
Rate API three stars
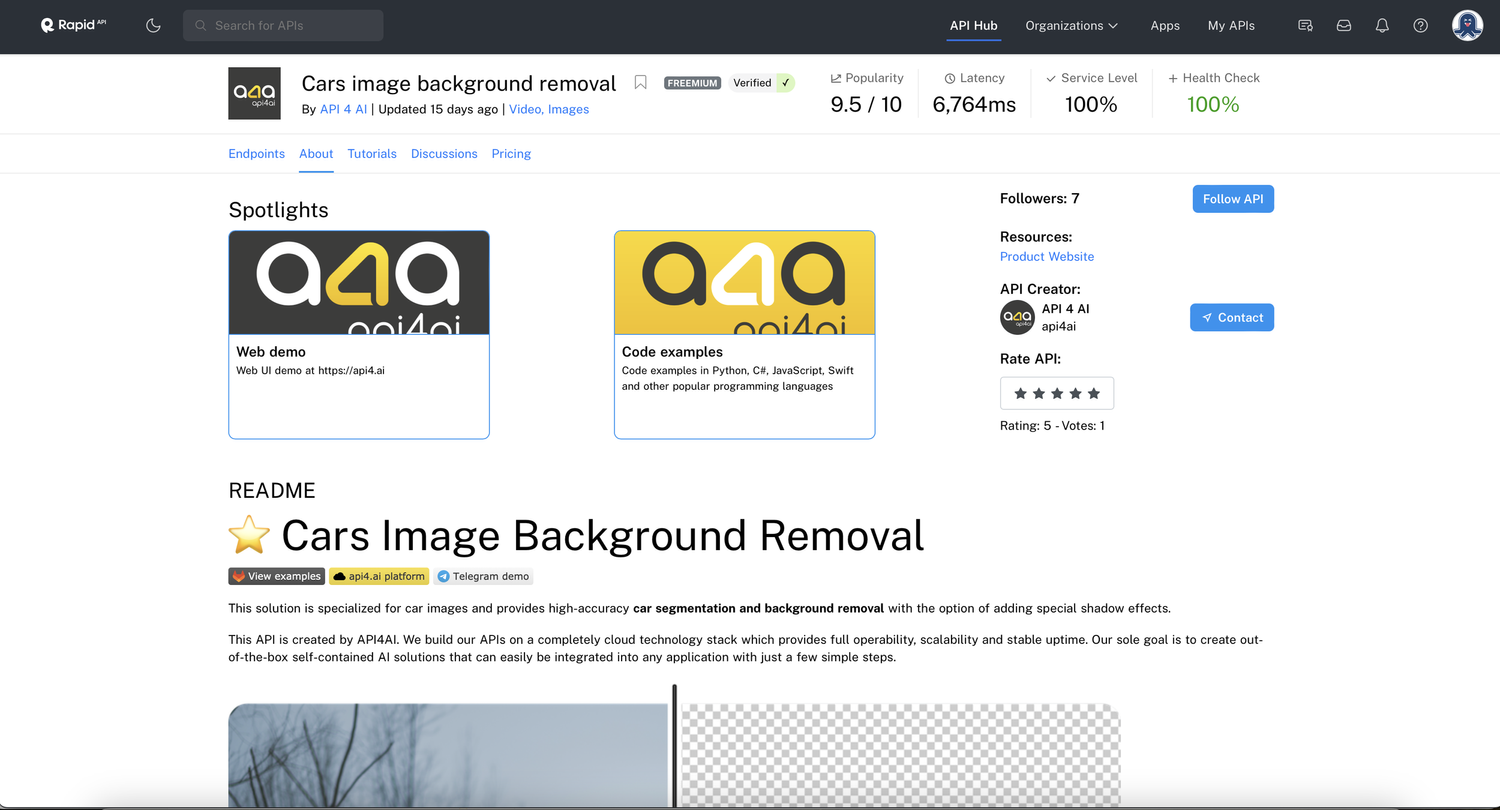pos(1057,393)
